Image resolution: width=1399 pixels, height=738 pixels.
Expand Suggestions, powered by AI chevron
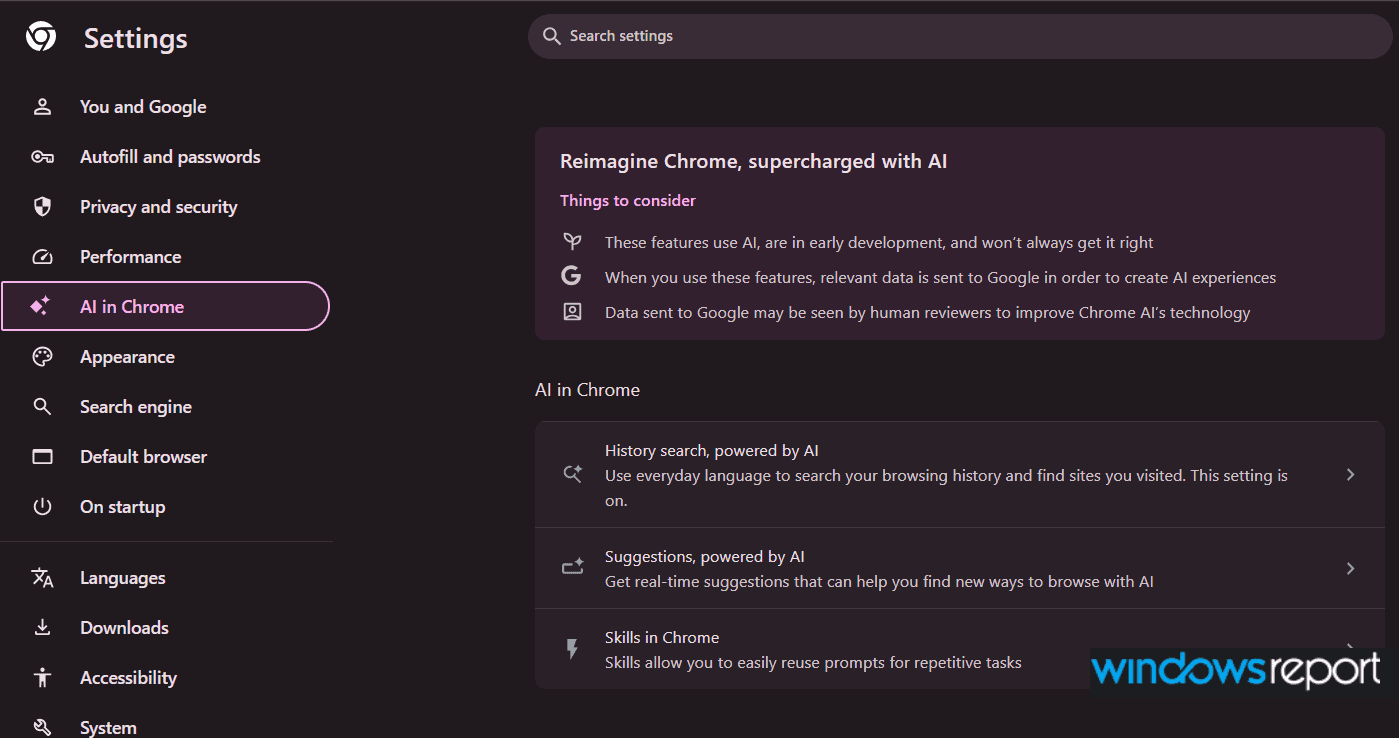point(1351,568)
